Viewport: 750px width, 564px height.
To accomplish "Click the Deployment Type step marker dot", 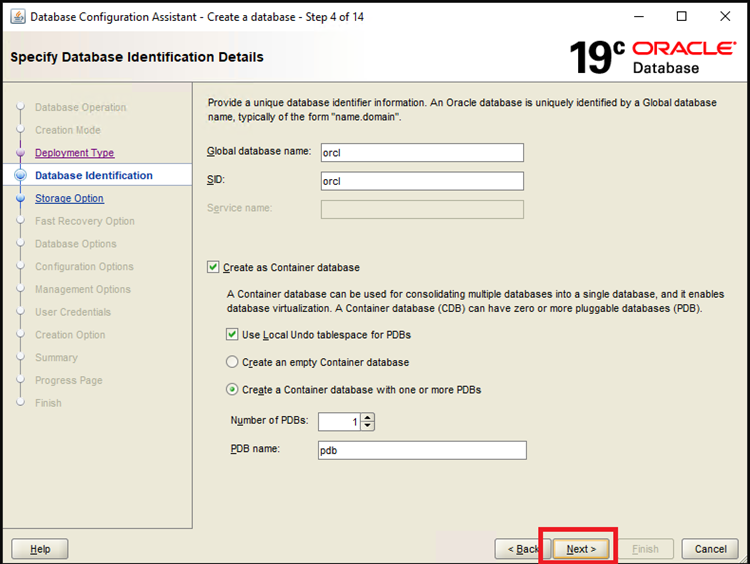I will 20,153.
